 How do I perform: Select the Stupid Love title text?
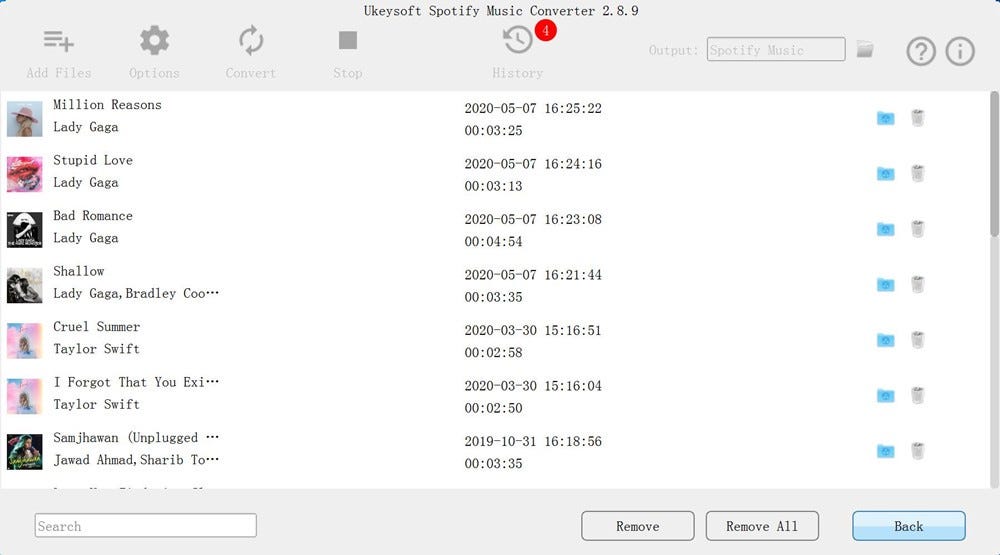[x=93, y=160]
